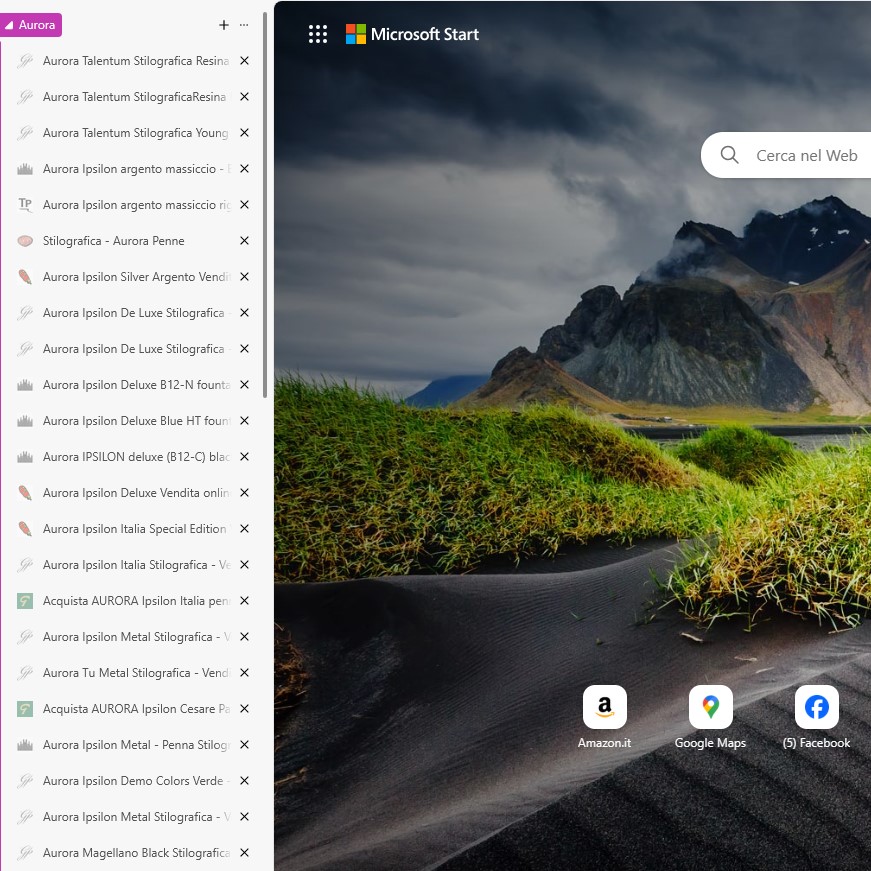Open the Amazon.it shortcut tile
Image resolution: width=871 pixels, height=871 pixels.
point(604,708)
